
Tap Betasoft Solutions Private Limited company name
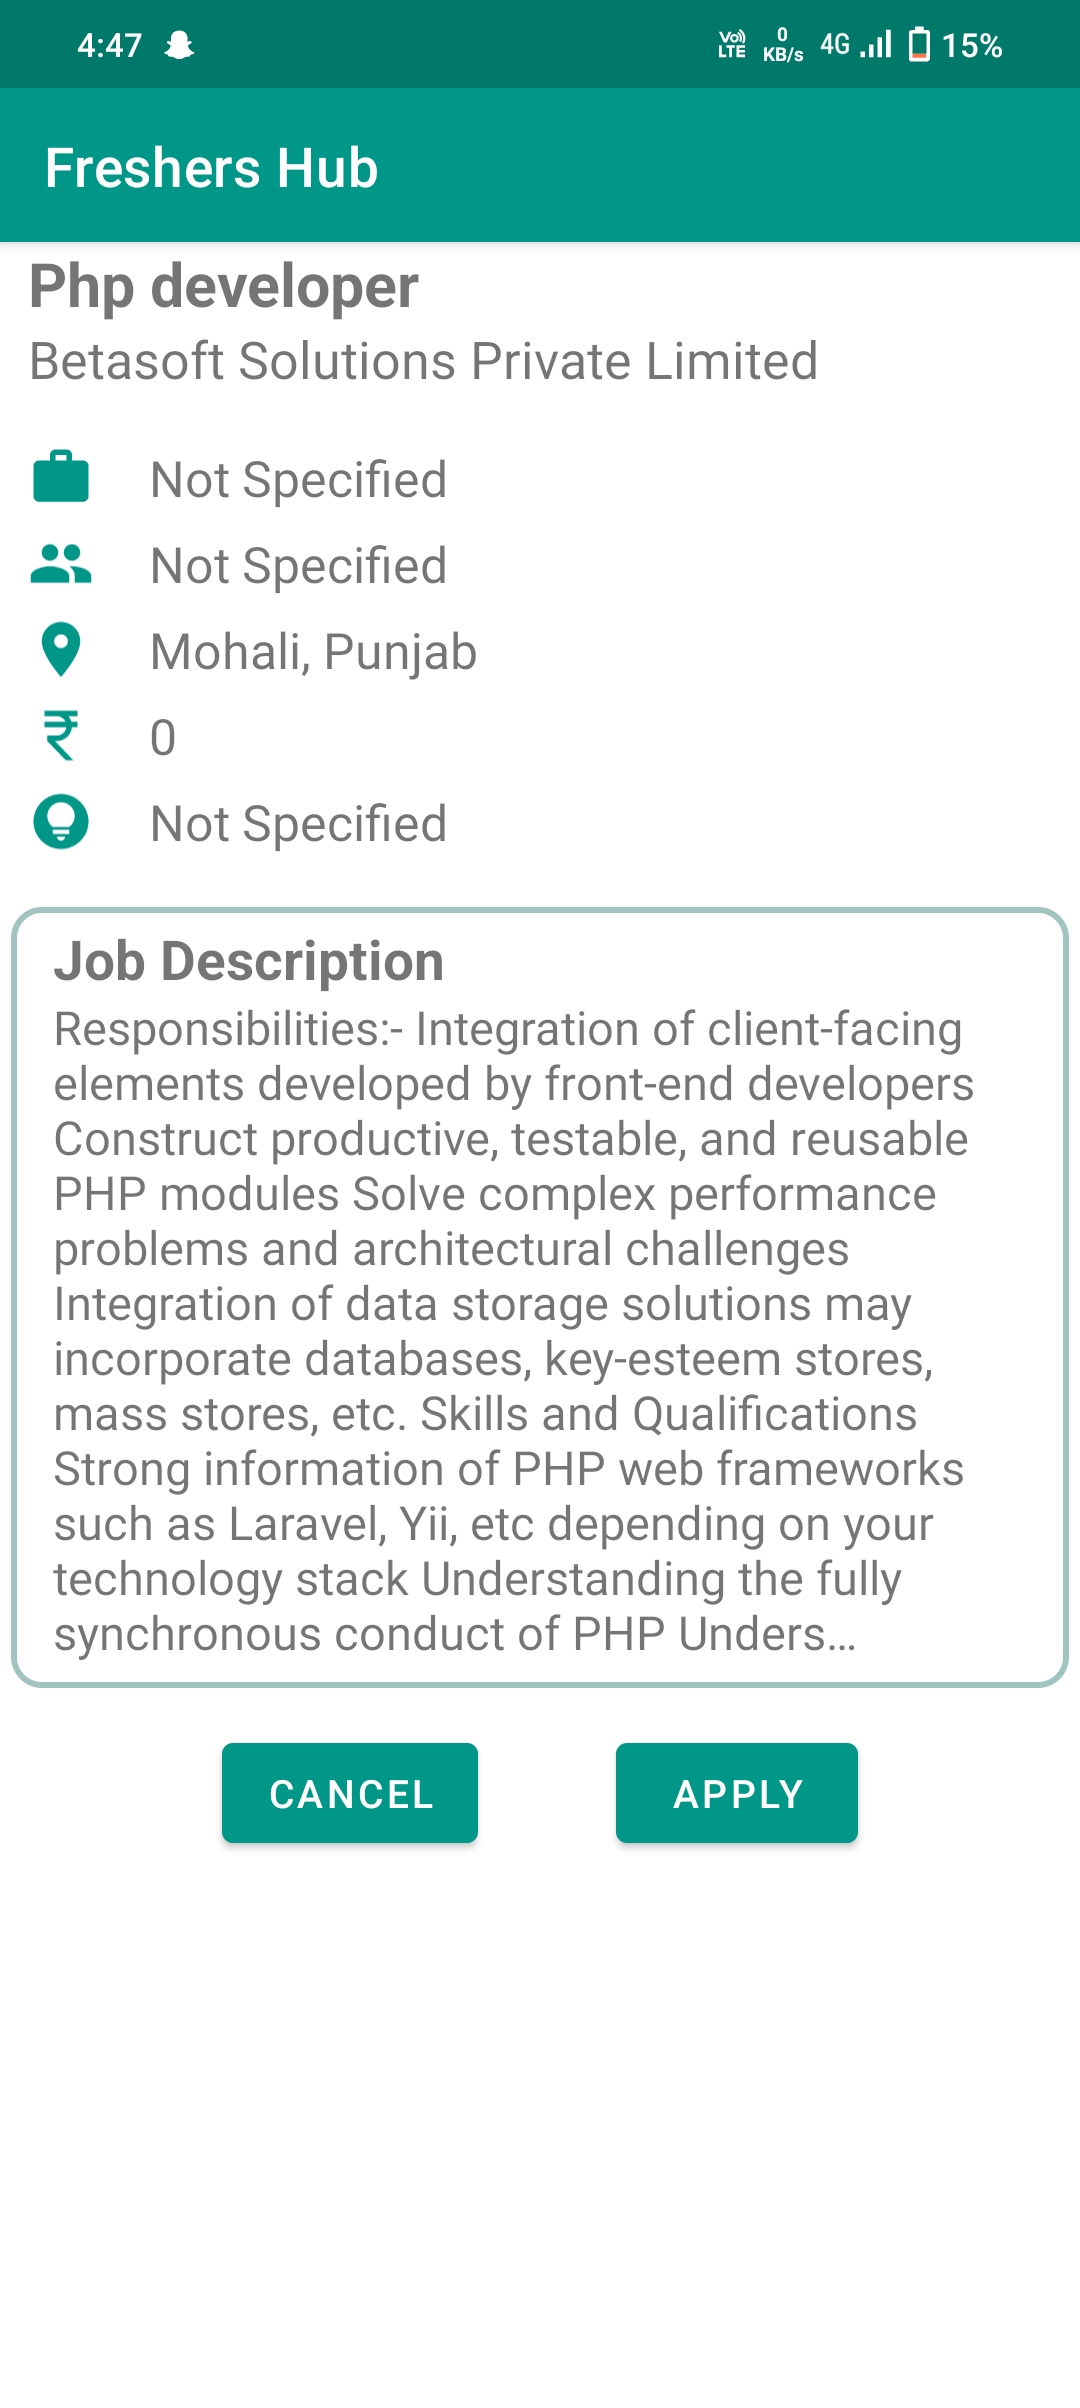[424, 361]
